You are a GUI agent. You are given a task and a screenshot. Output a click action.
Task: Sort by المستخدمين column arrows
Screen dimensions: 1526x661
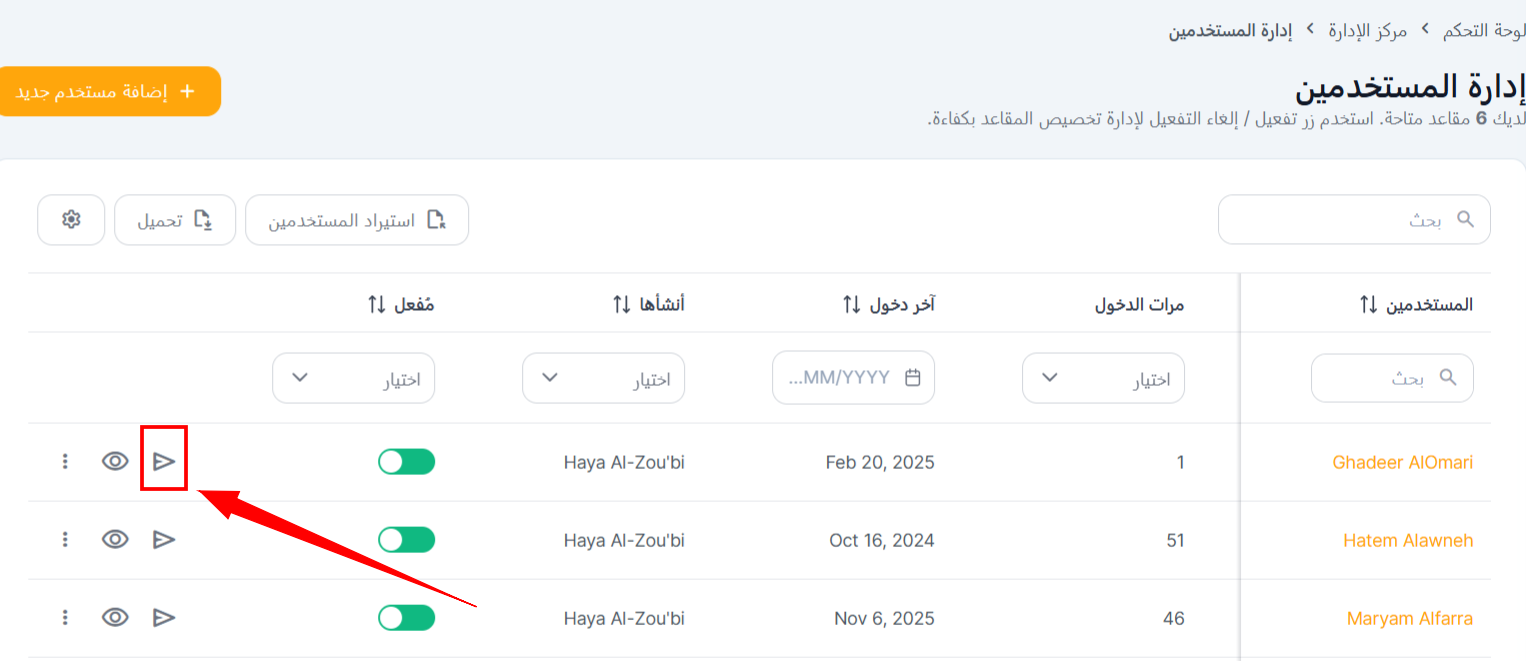coord(1369,304)
